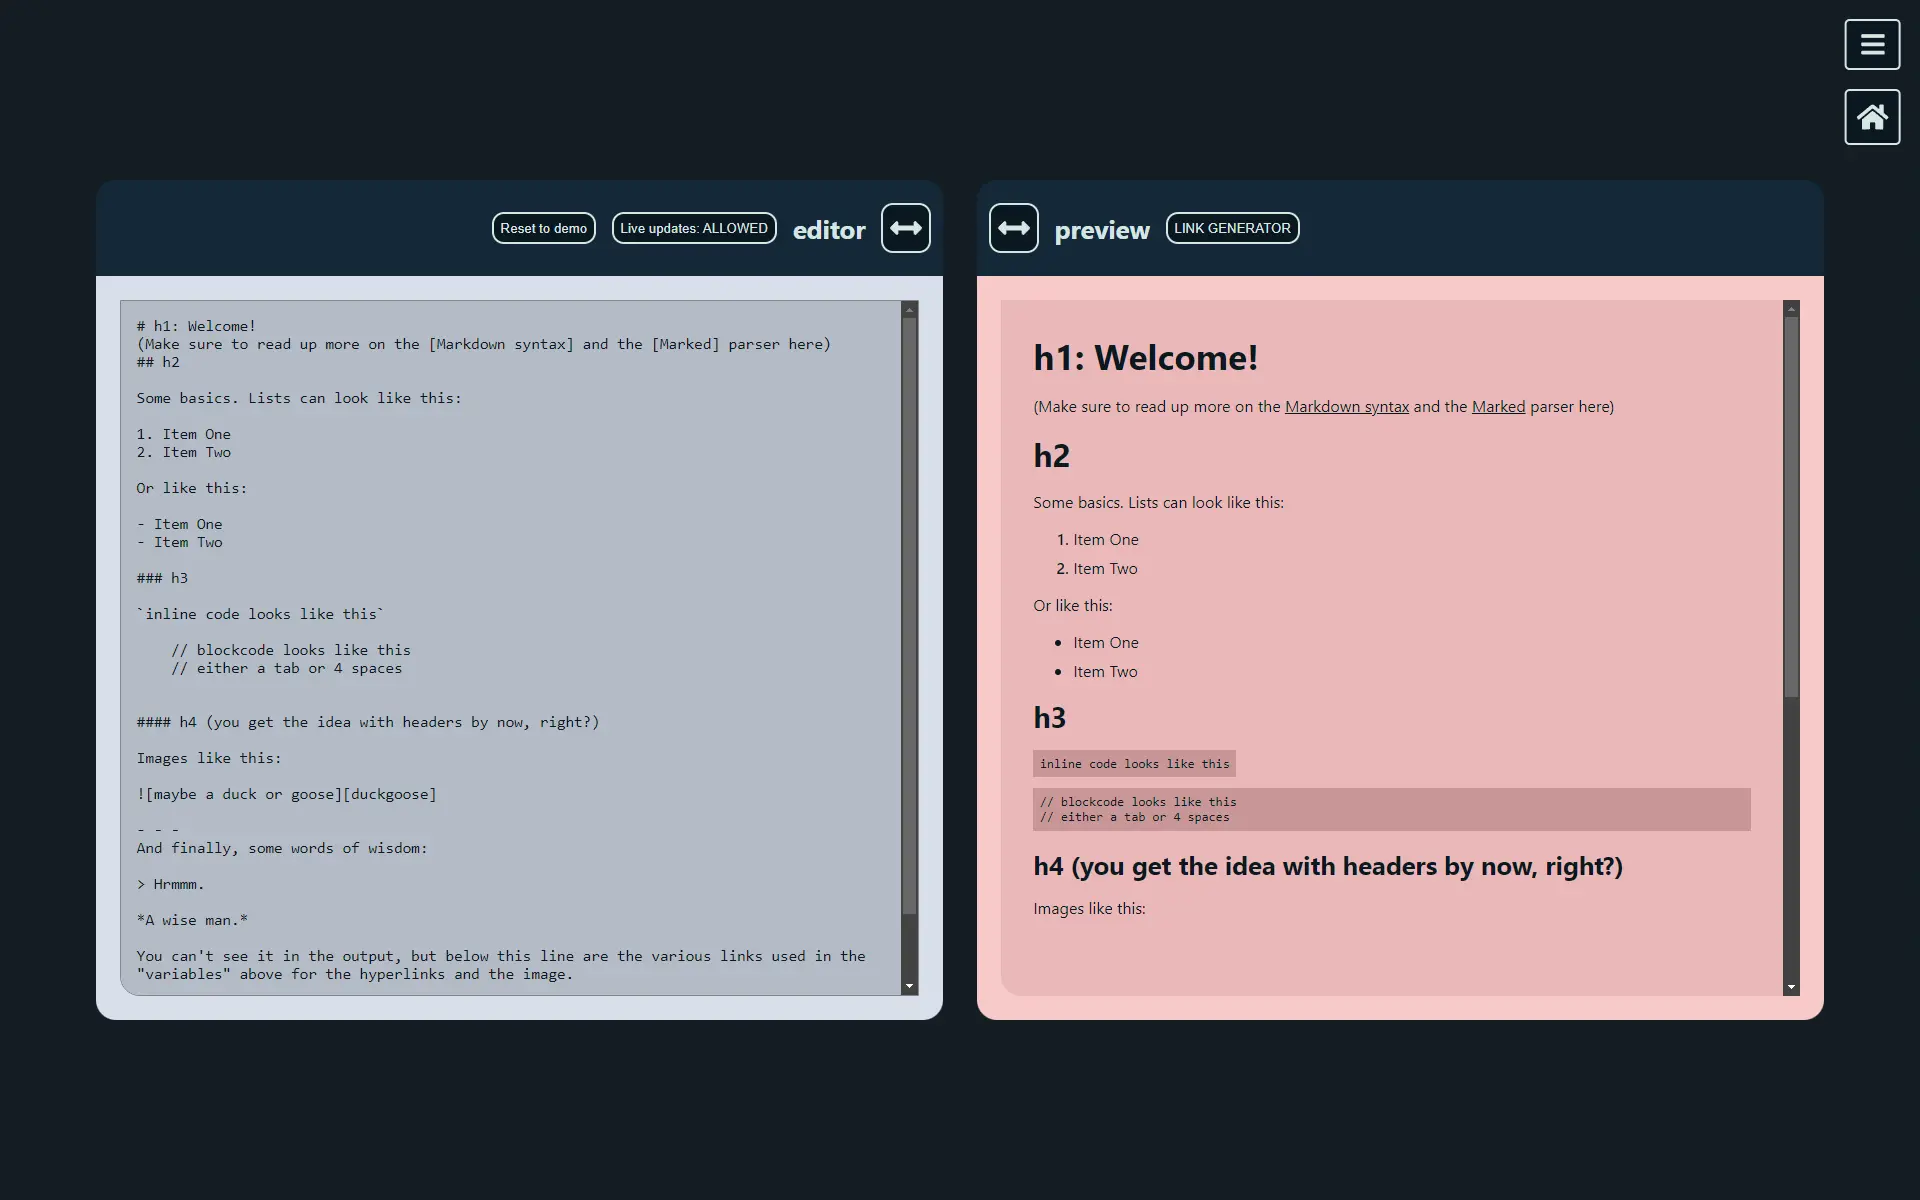Click the editor scrollbar down arrow
This screenshot has height=1200, width=1920.
[909, 986]
